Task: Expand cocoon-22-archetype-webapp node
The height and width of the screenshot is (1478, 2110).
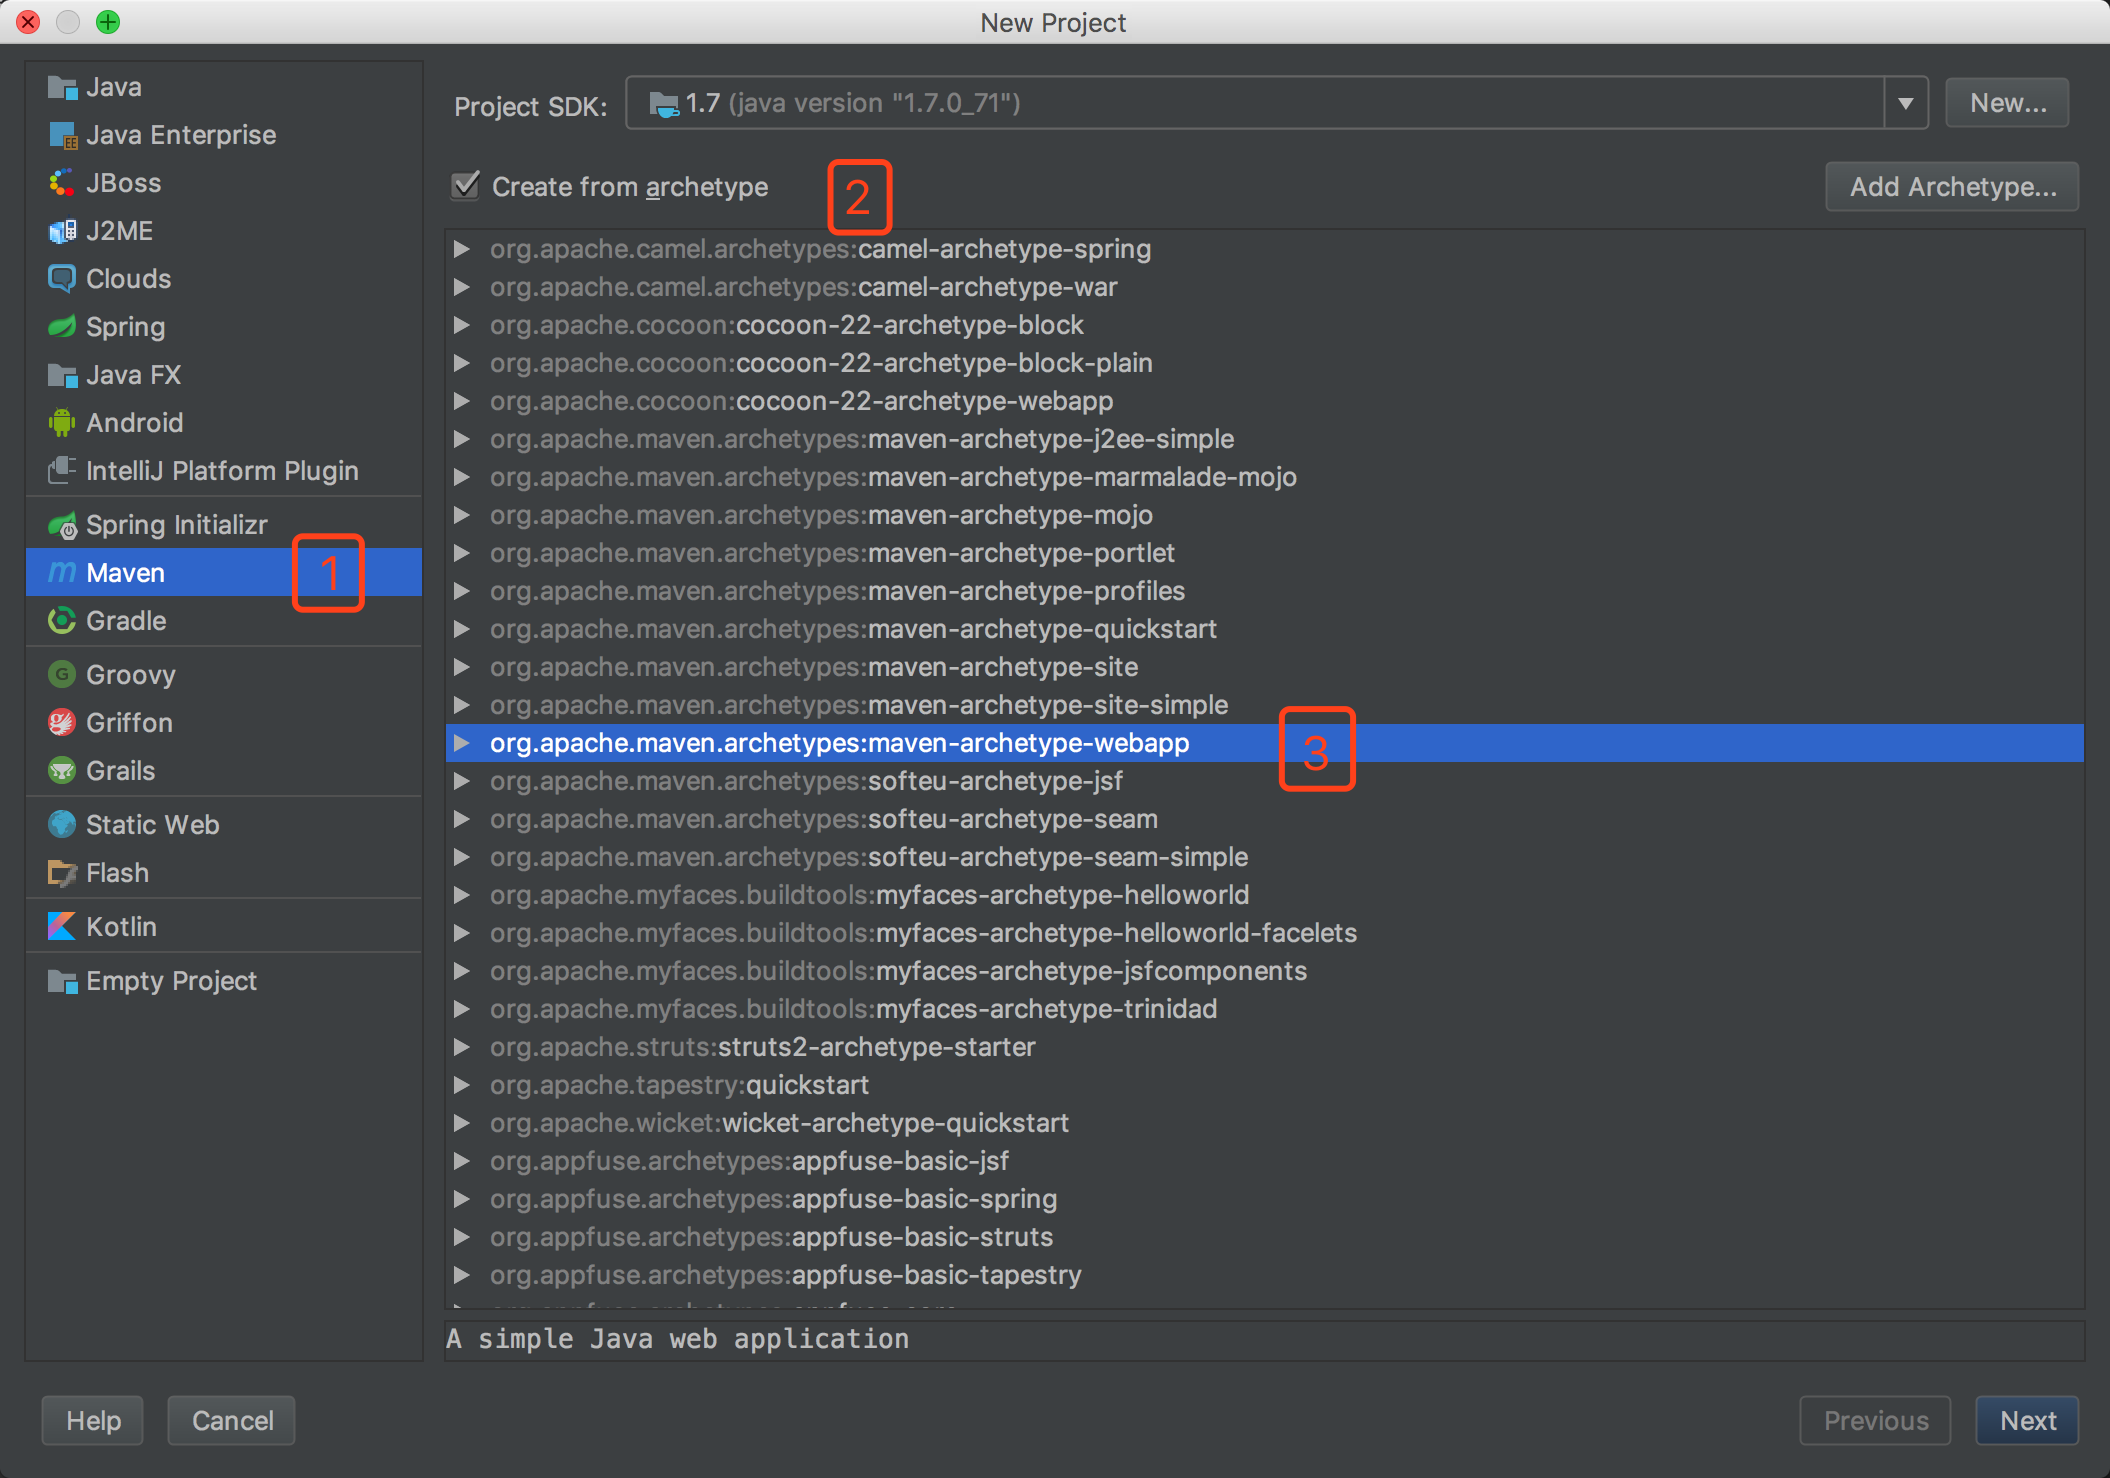Action: click(x=462, y=401)
